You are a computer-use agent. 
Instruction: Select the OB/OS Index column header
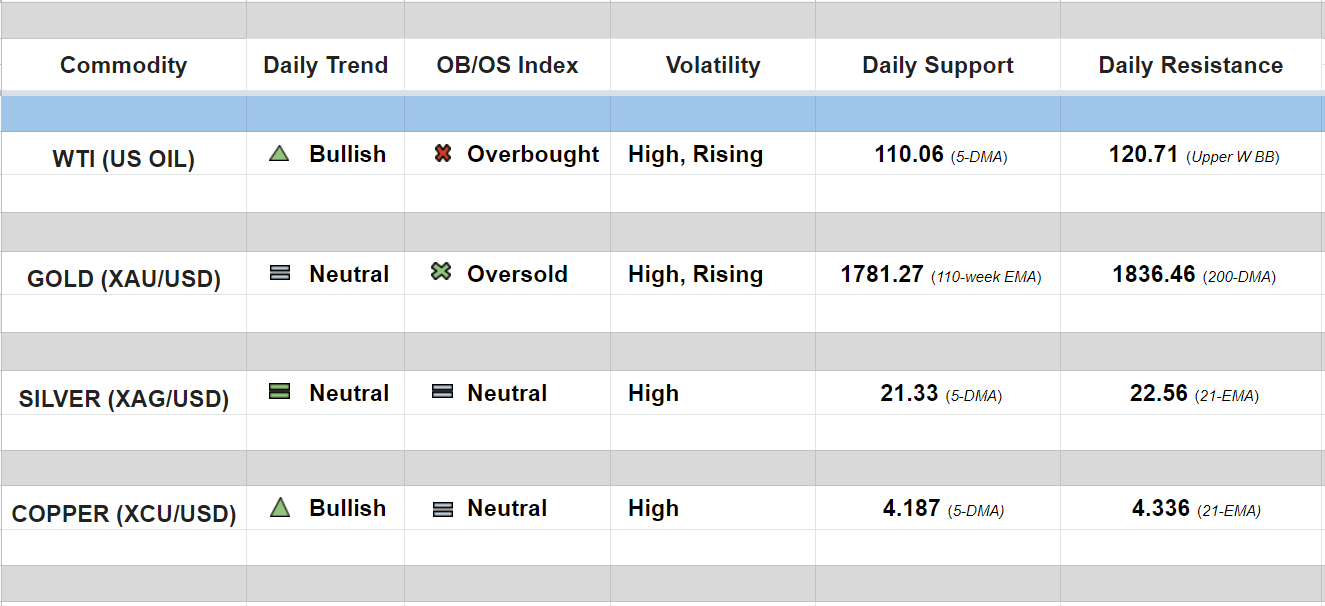tap(507, 66)
